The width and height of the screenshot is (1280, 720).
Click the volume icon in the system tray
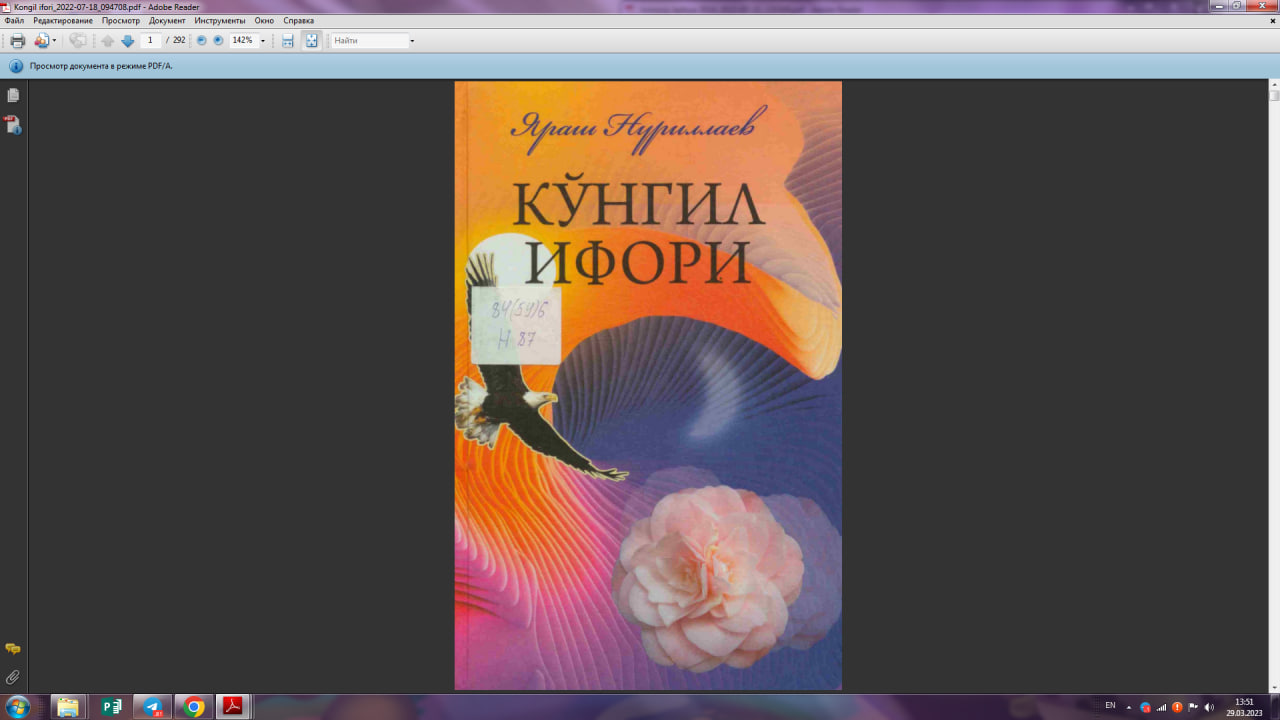pyautogui.click(x=1208, y=707)
